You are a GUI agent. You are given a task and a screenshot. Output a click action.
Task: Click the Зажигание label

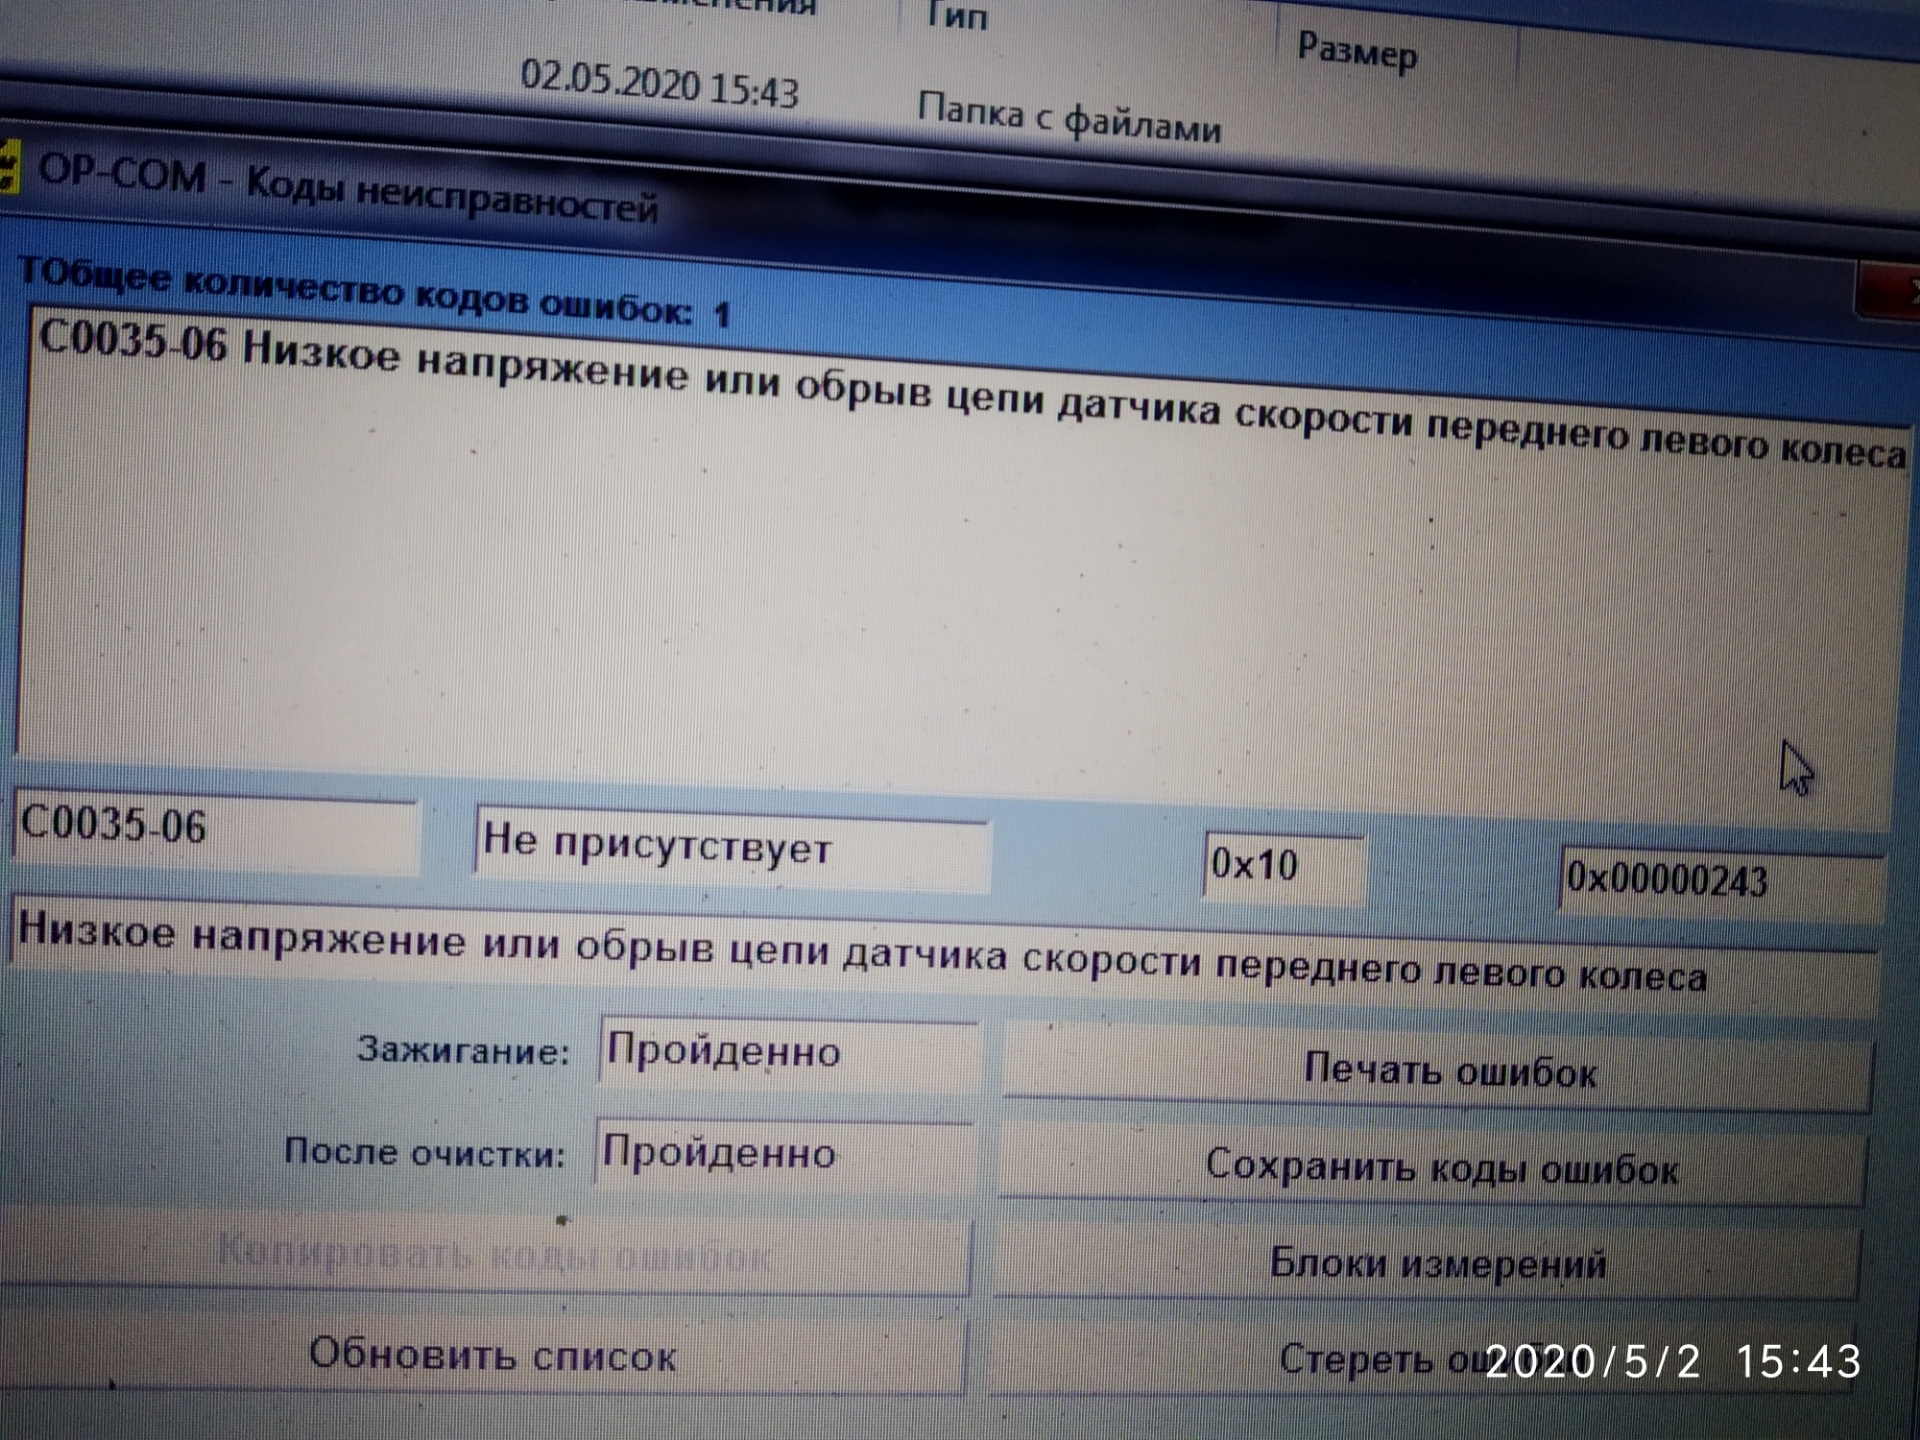coord(463,1050)
